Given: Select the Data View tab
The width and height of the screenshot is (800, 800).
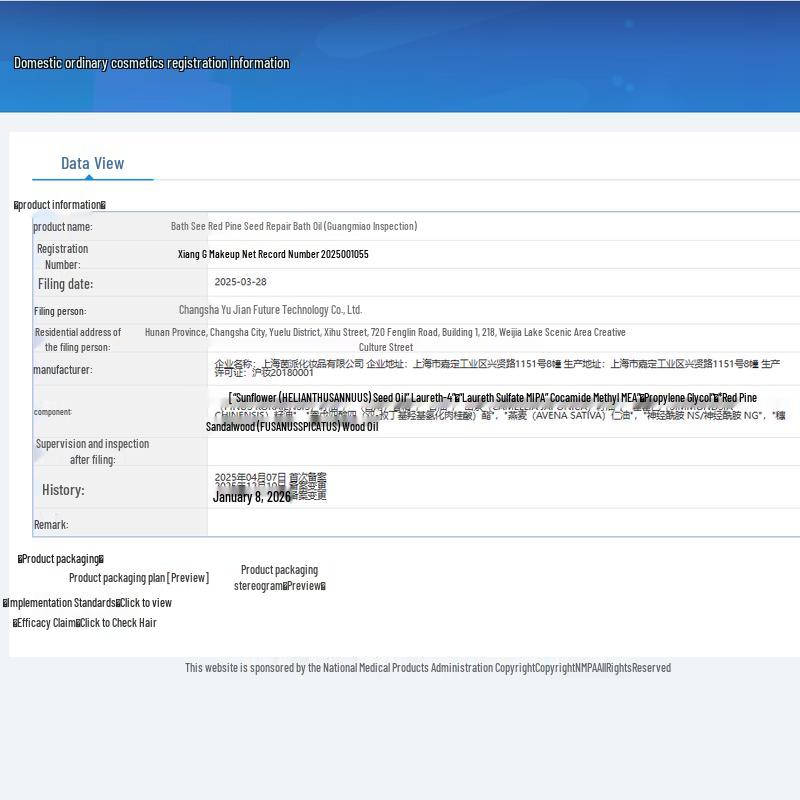Looking at the screenshot, I should 92,164.
